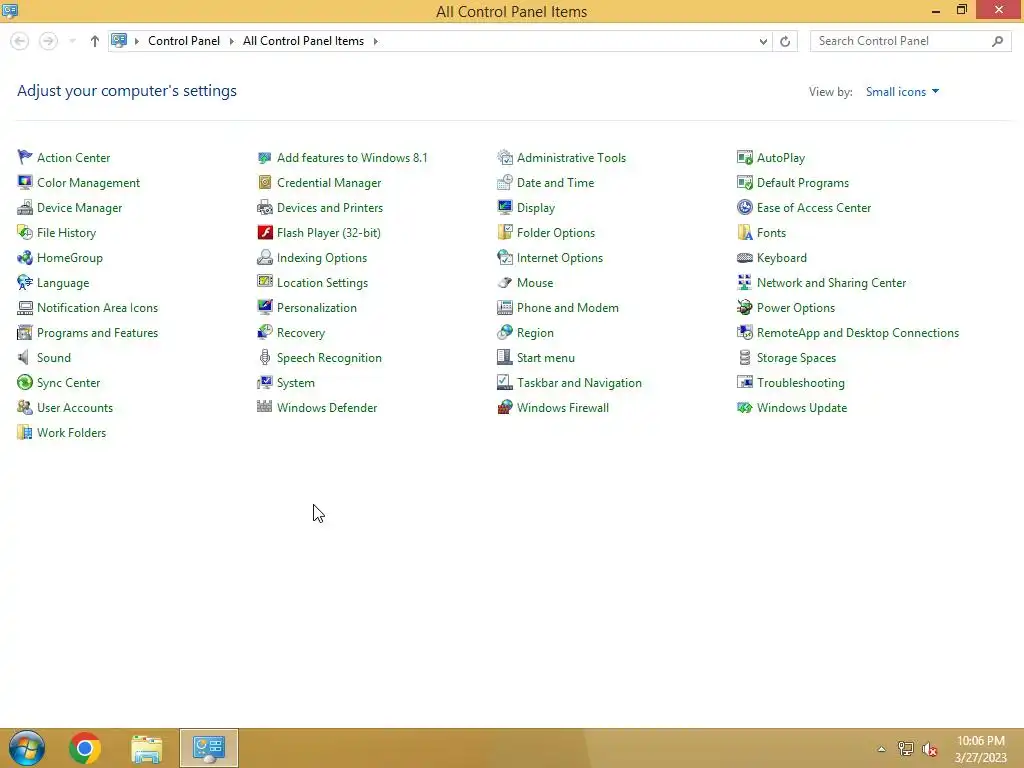Viewport: 1024px width, 768px height.
Task: Click the File History icon
Action: 25,232
